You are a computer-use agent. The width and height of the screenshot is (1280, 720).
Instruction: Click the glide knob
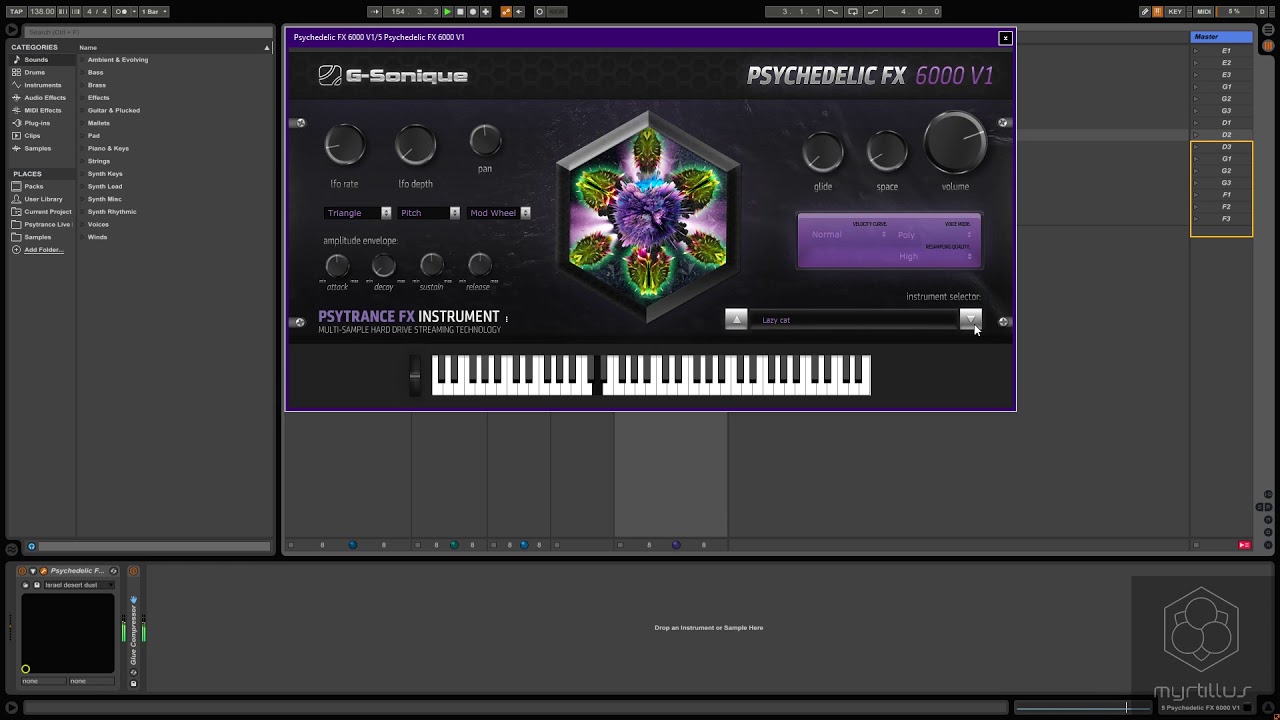click(823, 152)
